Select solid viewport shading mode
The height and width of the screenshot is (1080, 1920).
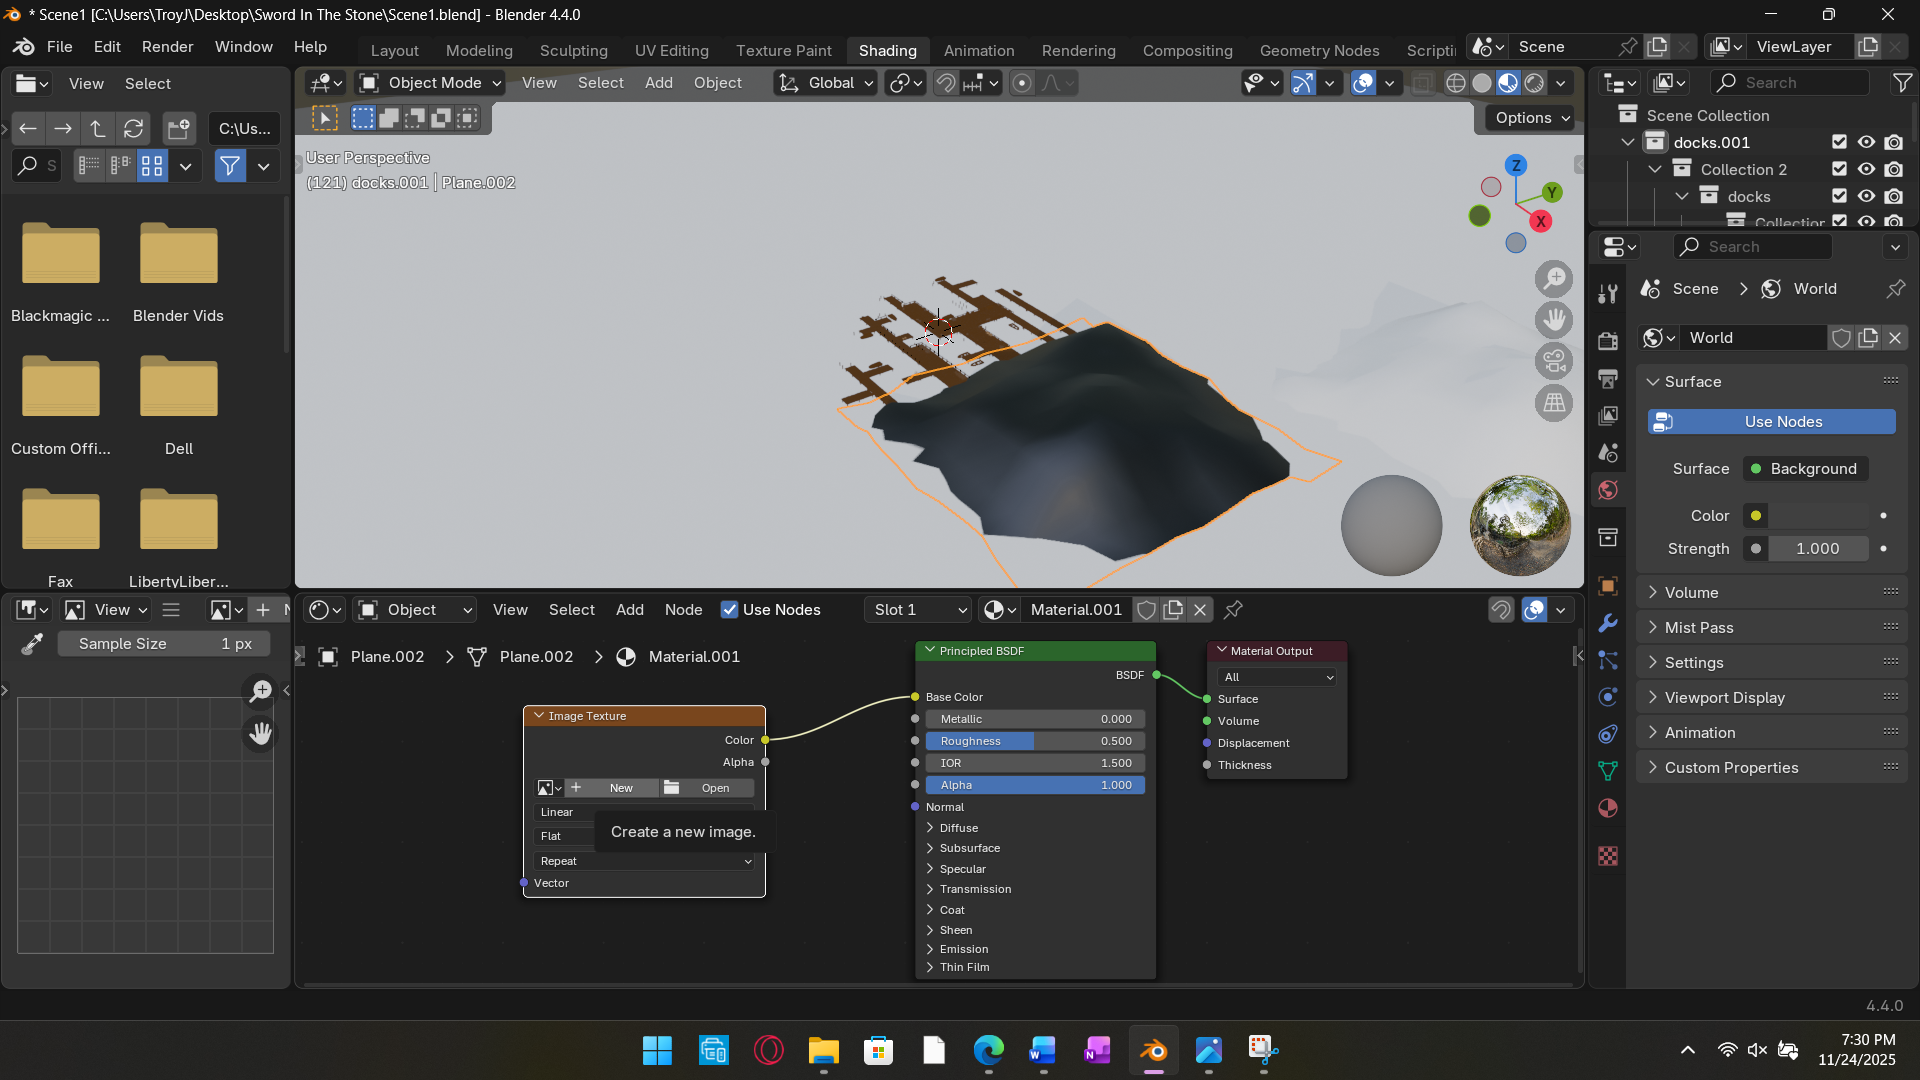(x=1482, y=83)
